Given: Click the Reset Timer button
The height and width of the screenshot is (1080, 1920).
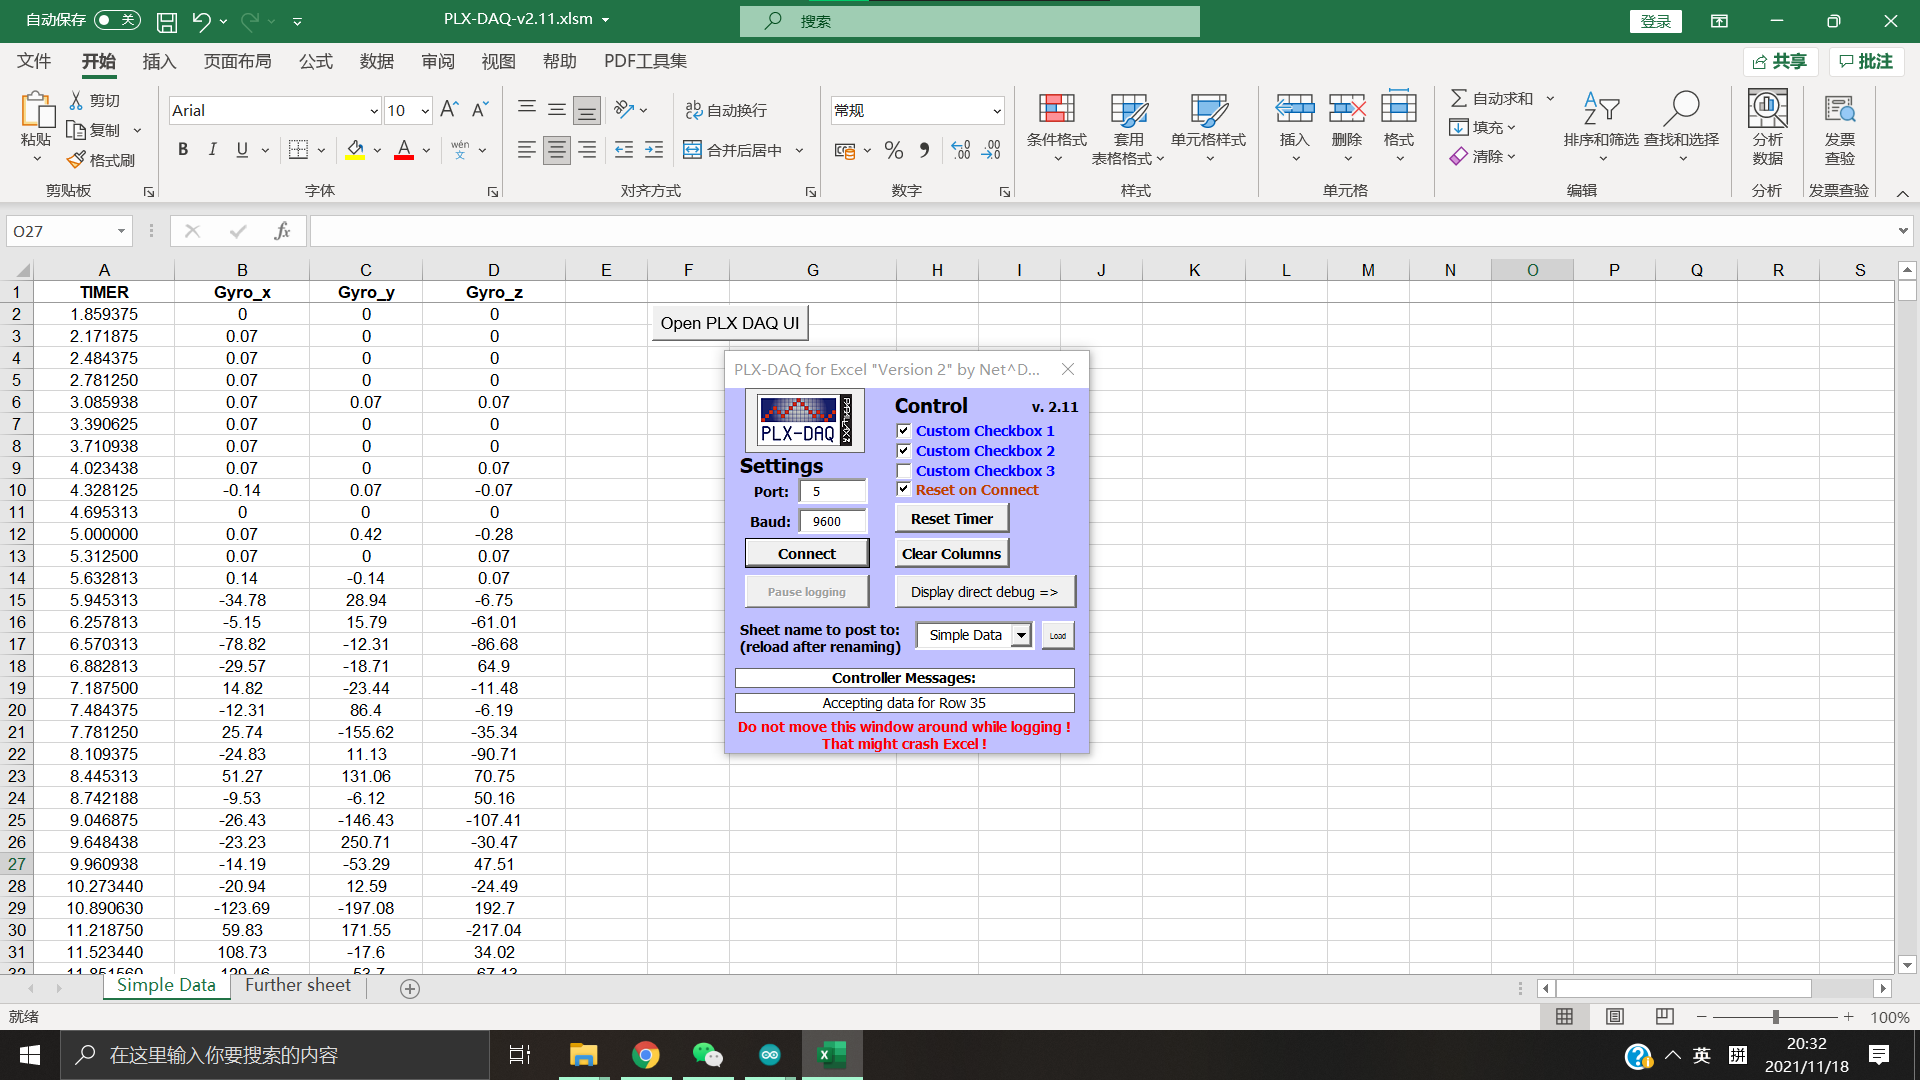Looking at the screenshot, I should 952,519.
